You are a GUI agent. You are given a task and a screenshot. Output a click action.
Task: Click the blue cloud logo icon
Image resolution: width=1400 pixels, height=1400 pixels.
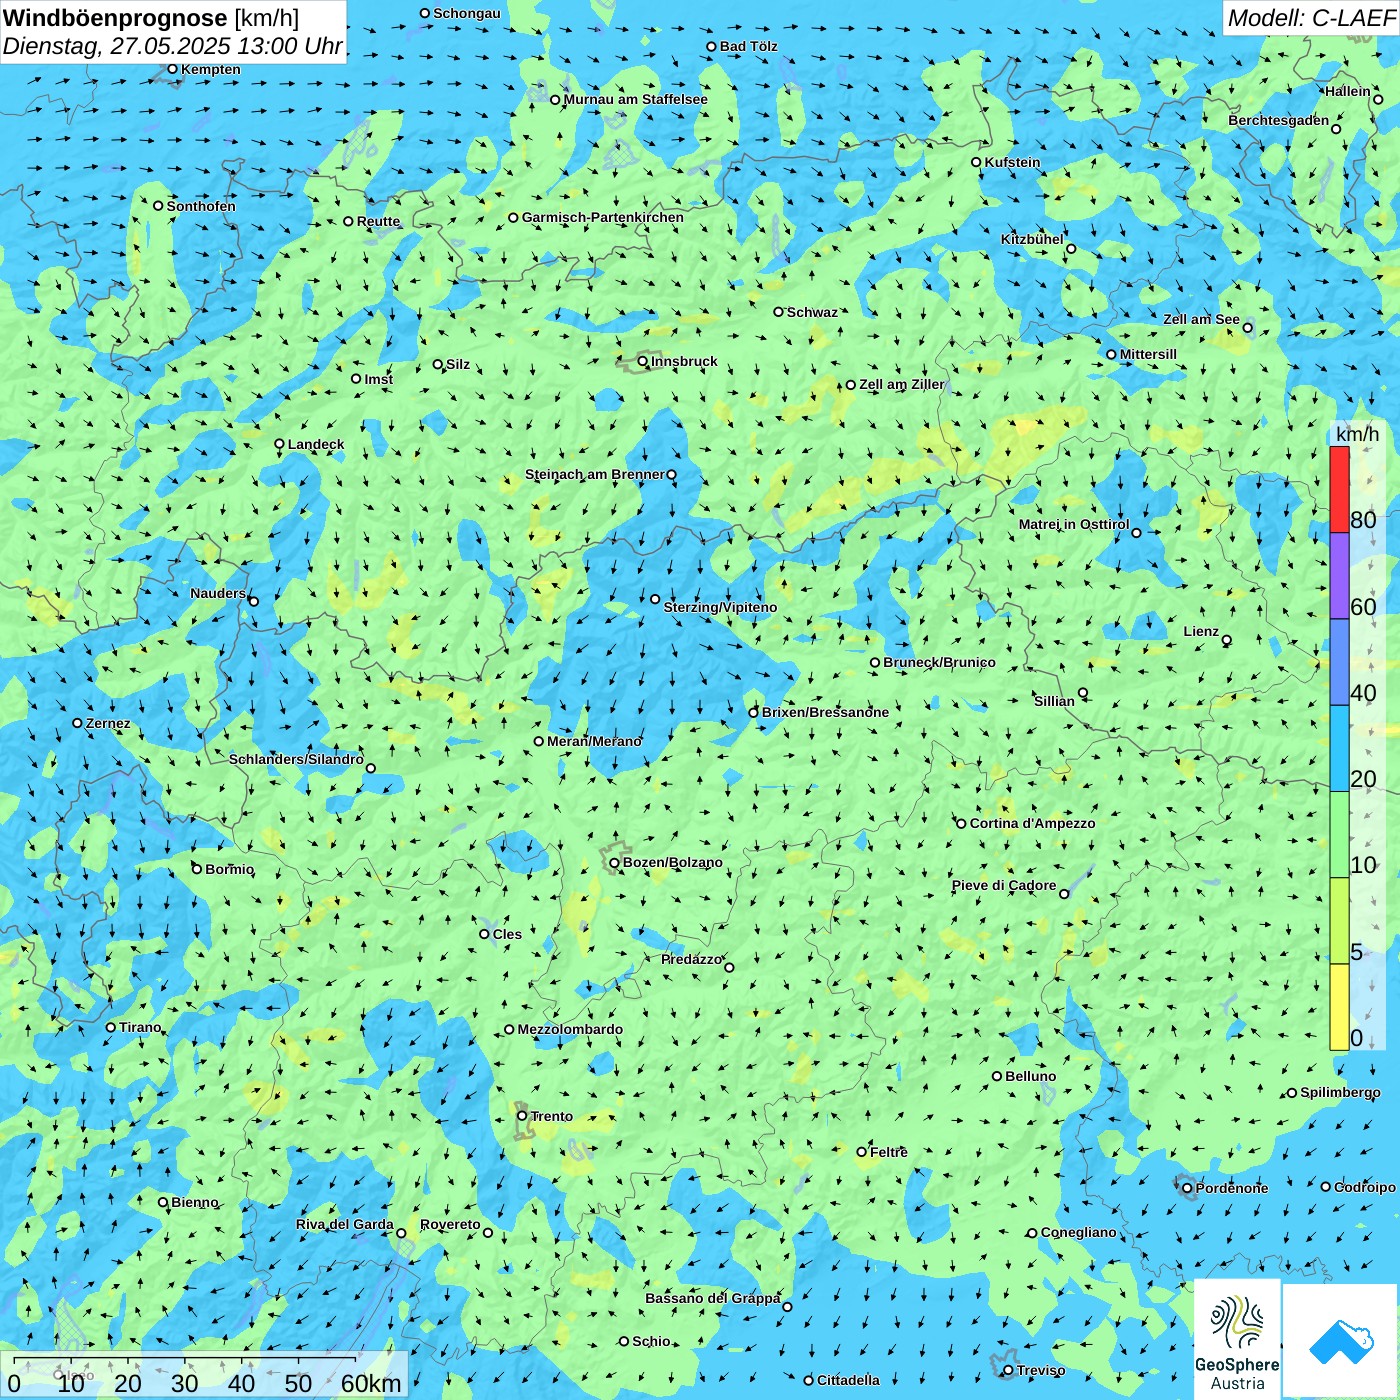1341,1341
